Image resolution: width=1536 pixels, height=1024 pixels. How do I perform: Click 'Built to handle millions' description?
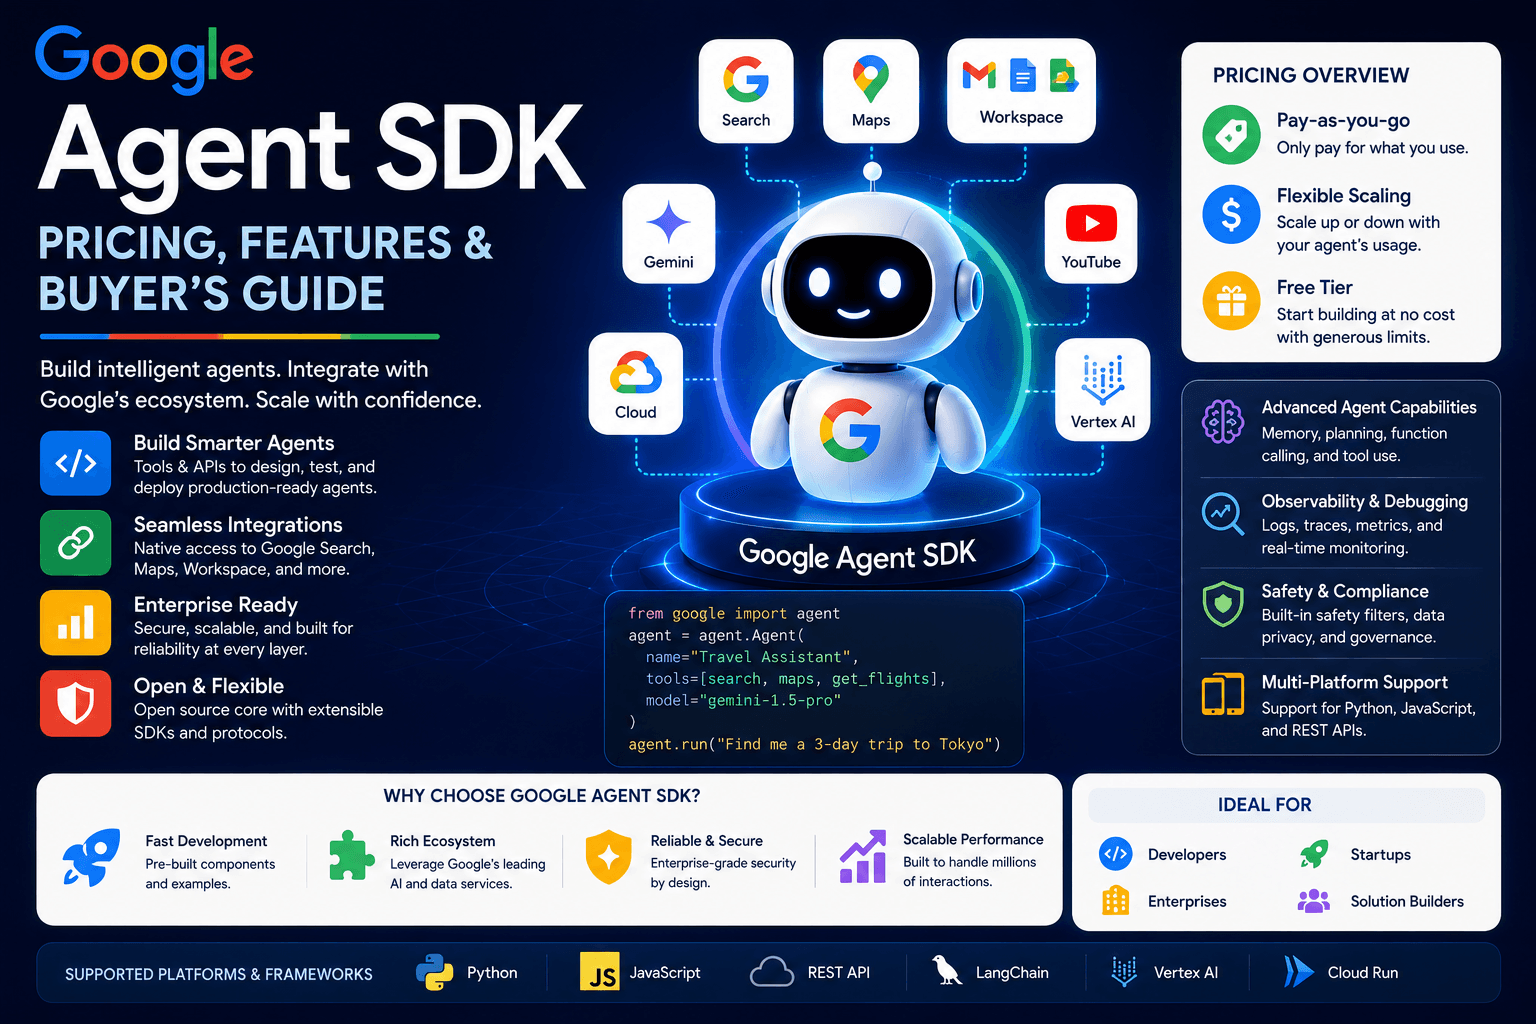tap(969, 872)
